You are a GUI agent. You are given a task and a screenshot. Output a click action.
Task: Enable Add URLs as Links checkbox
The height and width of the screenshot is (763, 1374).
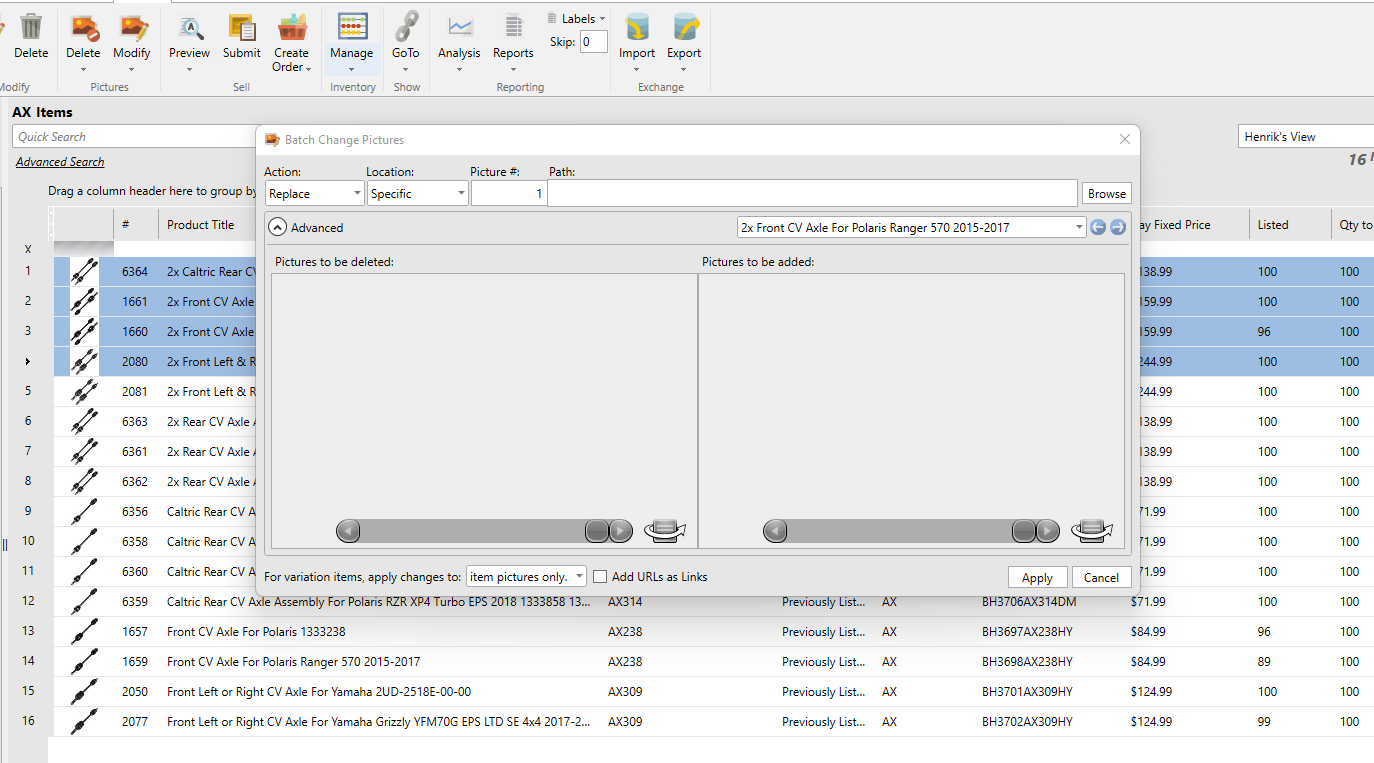pyautogui.click(x=600, y=577)
